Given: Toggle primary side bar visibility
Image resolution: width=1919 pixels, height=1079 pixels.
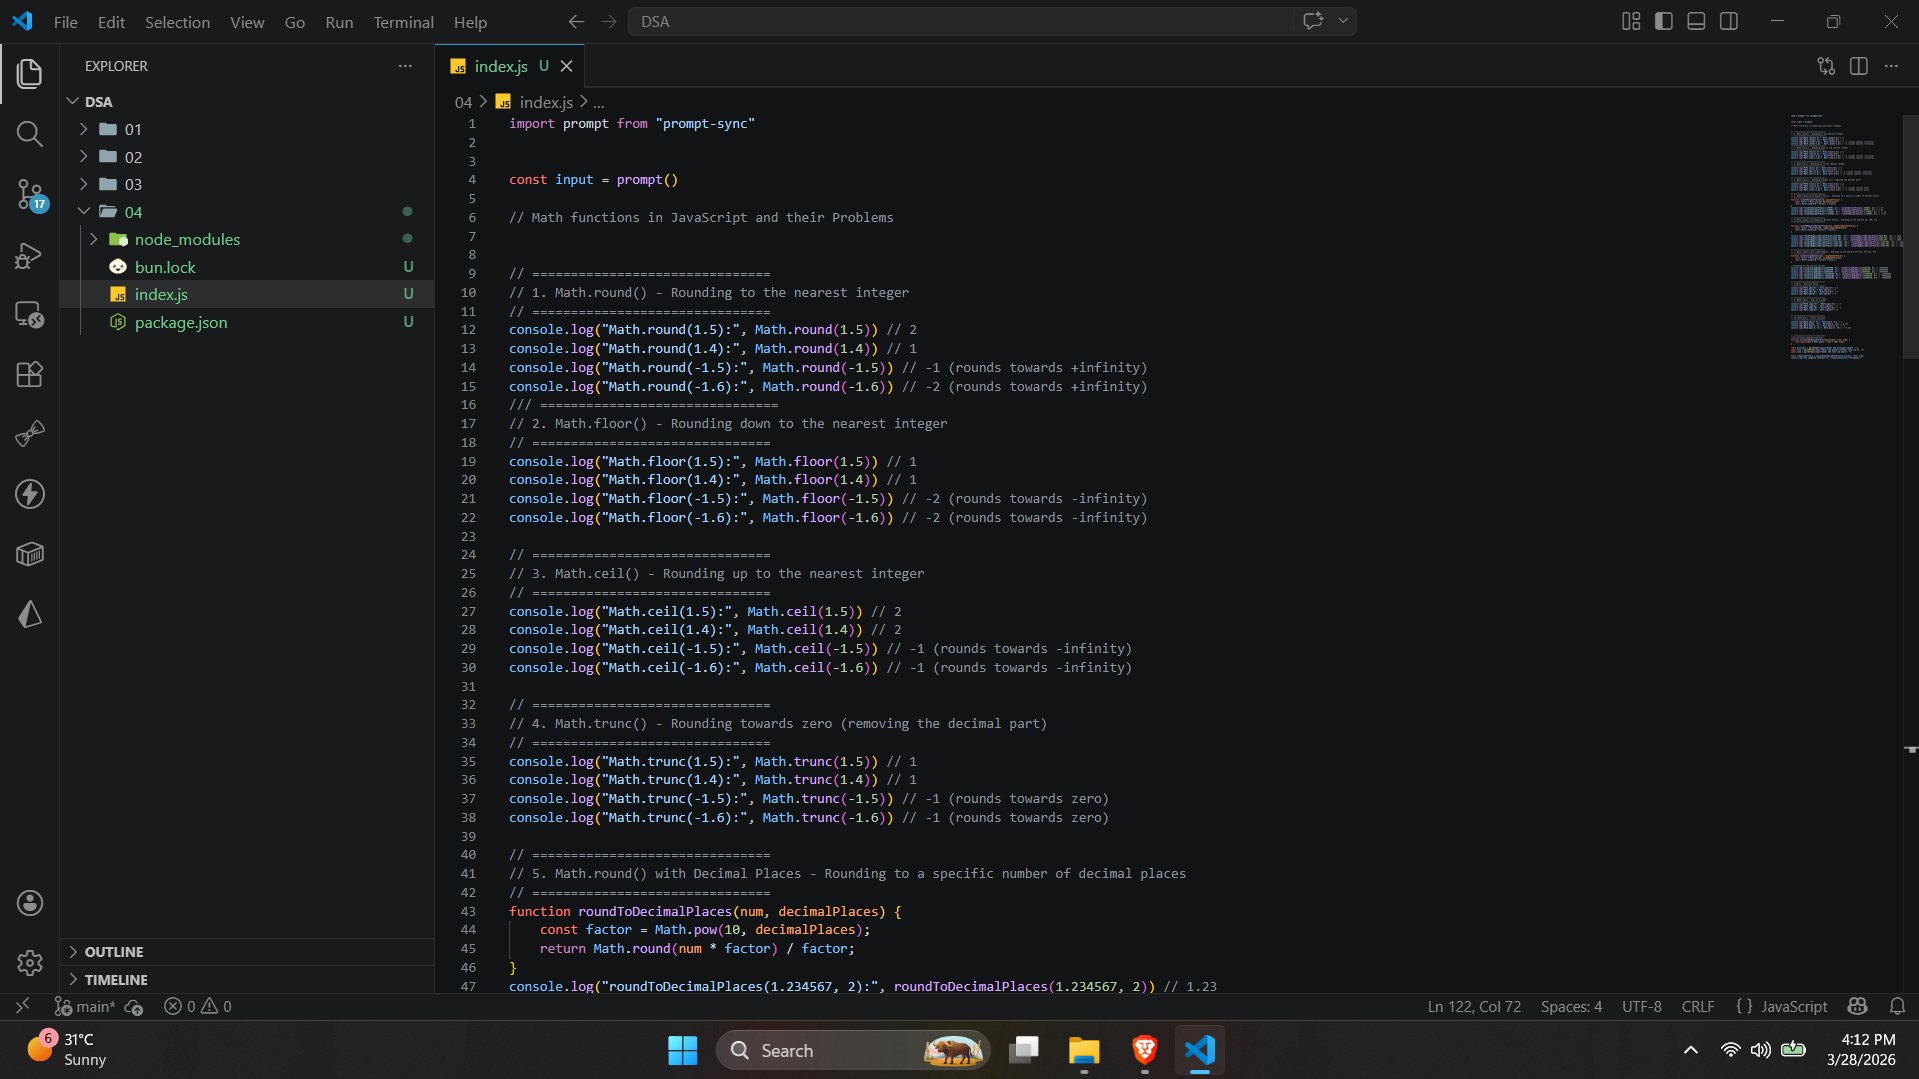Looking at the screenshot, I should [x=1664, y=21].
